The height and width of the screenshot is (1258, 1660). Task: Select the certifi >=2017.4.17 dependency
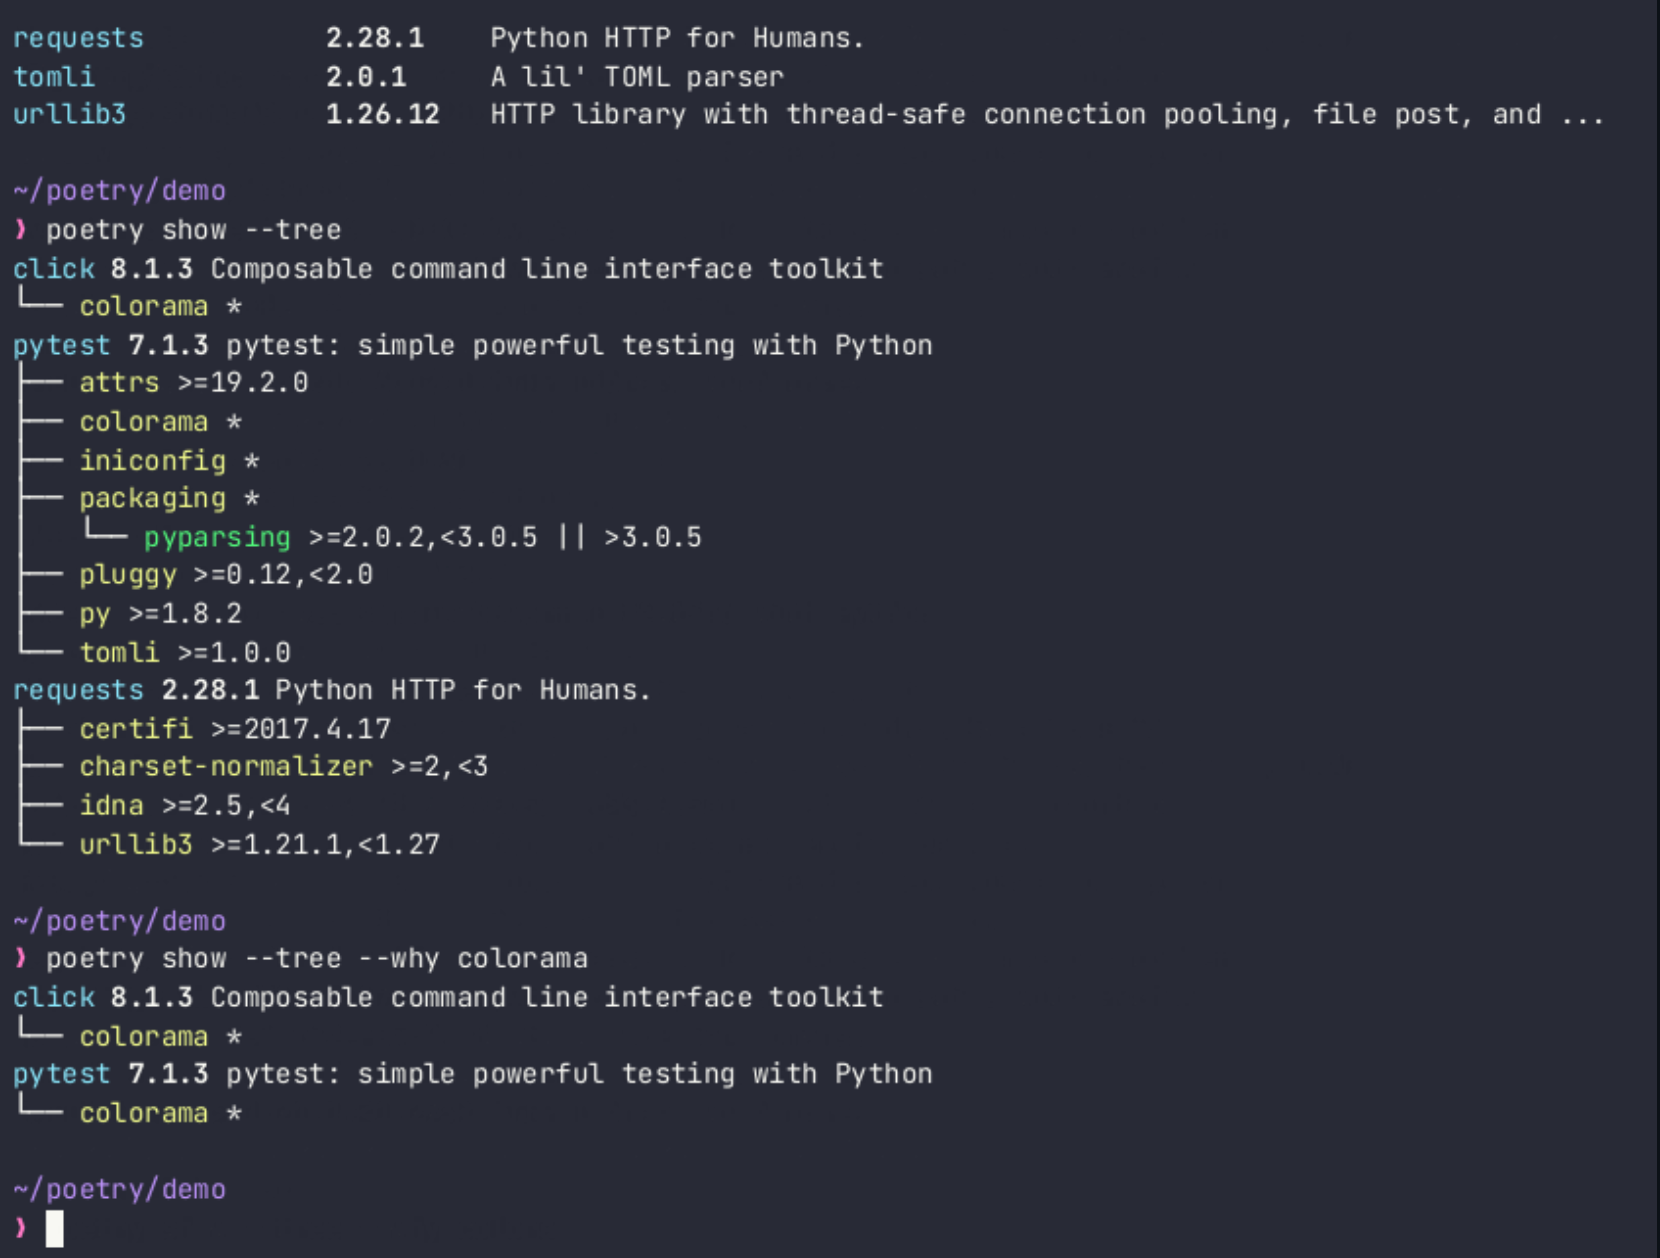point(235,729)
